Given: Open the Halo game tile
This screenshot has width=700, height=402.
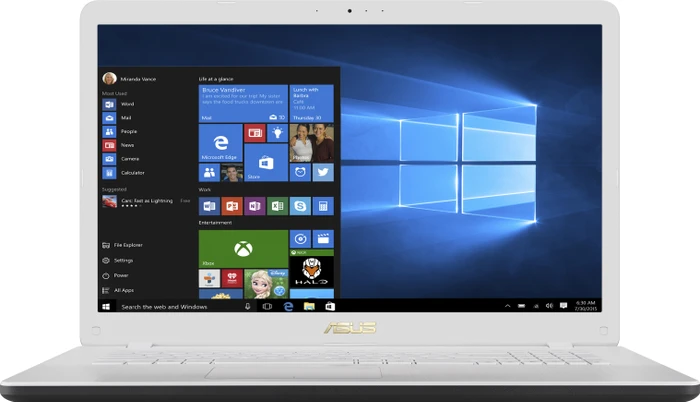Looking at the screenshot, I should 312,268.
